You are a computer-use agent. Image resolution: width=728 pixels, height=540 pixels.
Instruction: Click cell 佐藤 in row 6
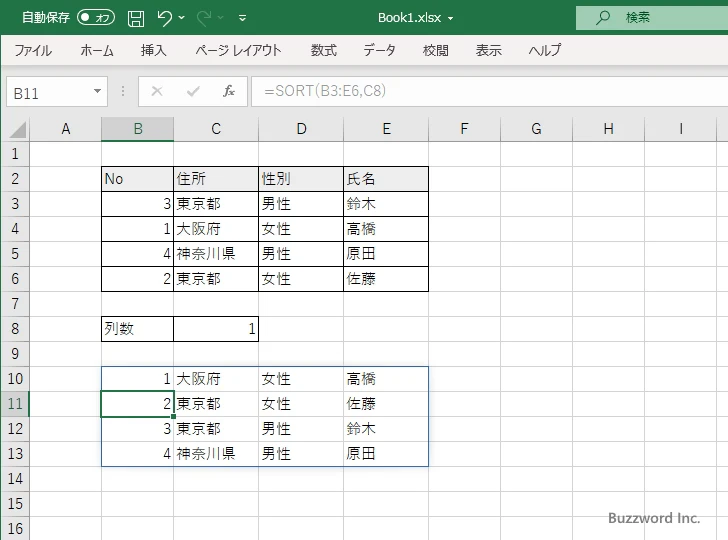coord(386,279)
